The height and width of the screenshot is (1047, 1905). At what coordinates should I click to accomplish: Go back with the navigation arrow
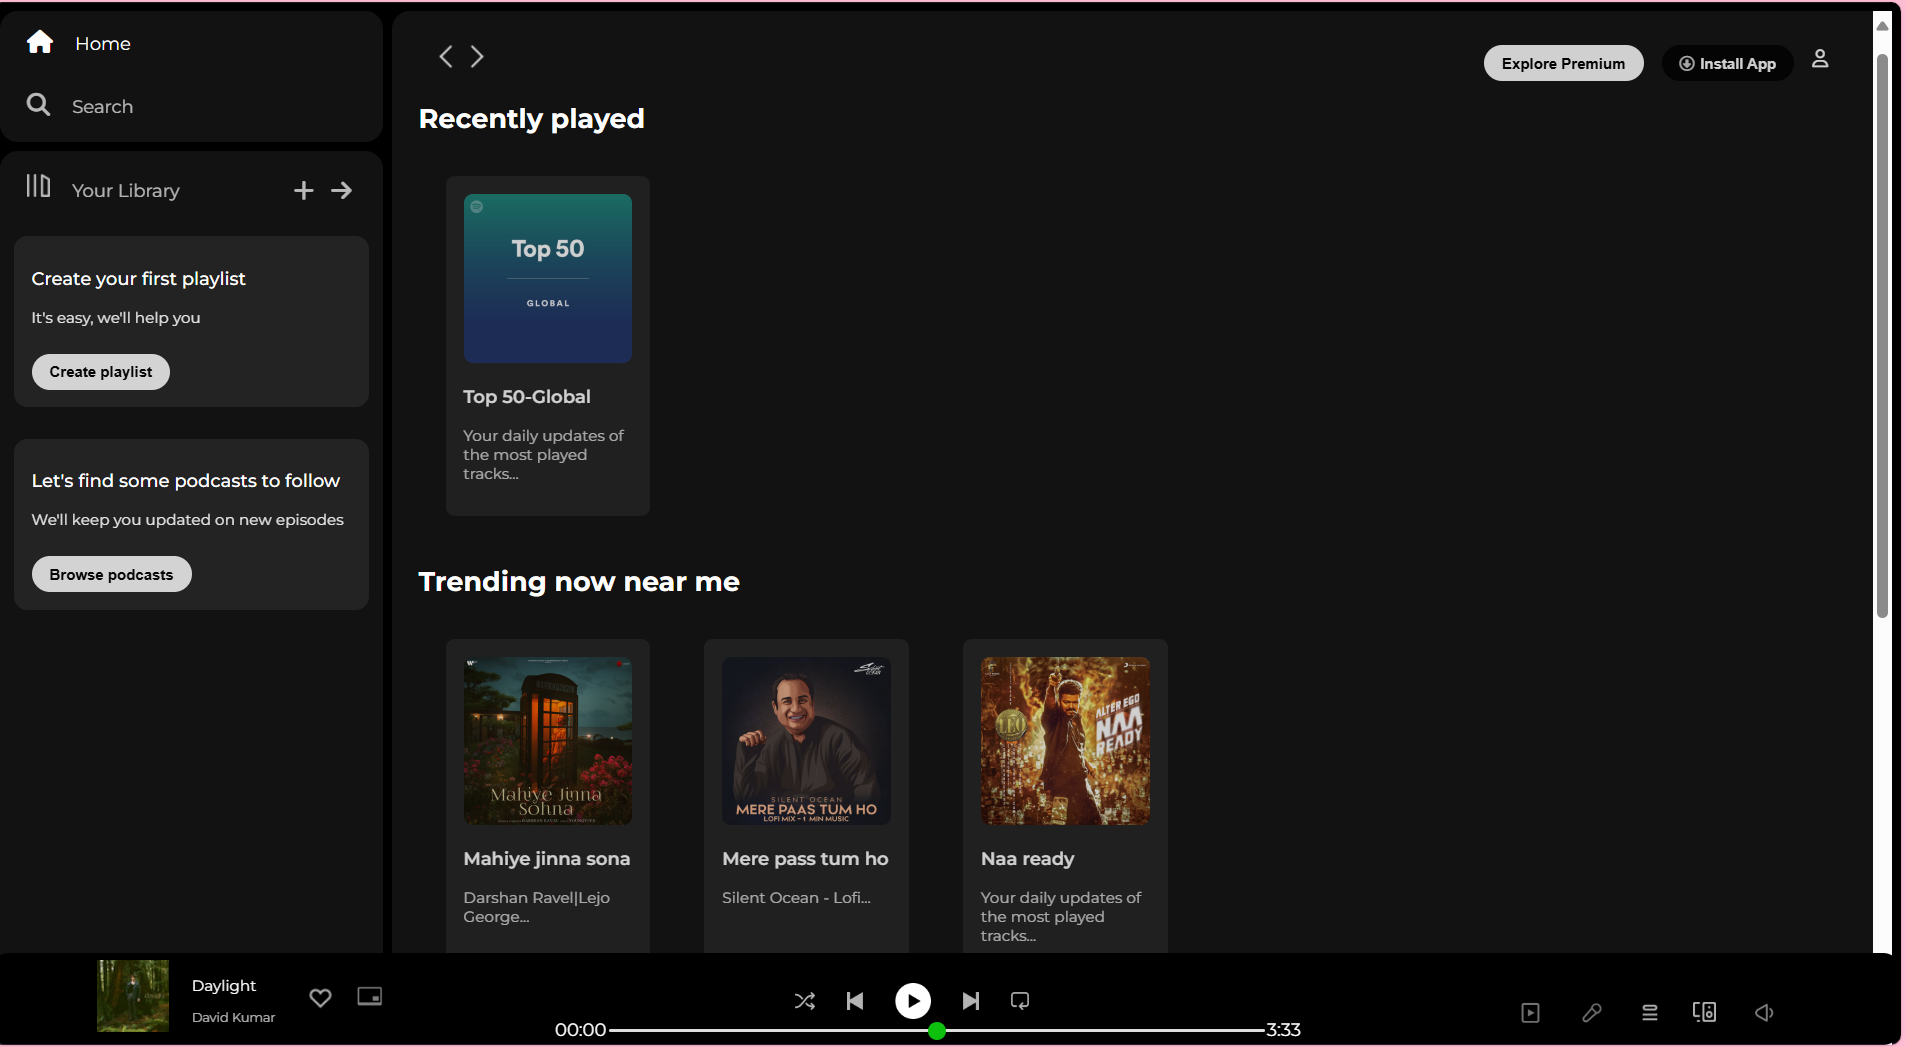click(445, 56)
